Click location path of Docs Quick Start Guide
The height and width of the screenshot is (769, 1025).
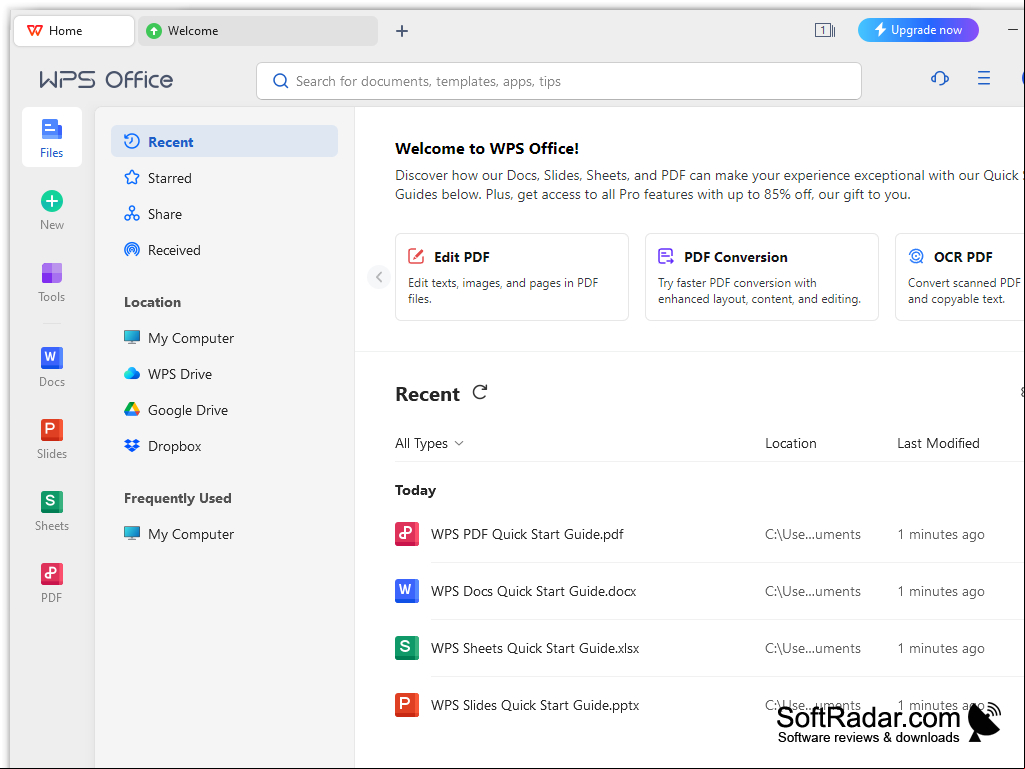pyautogui.click(x=813, y=591)
